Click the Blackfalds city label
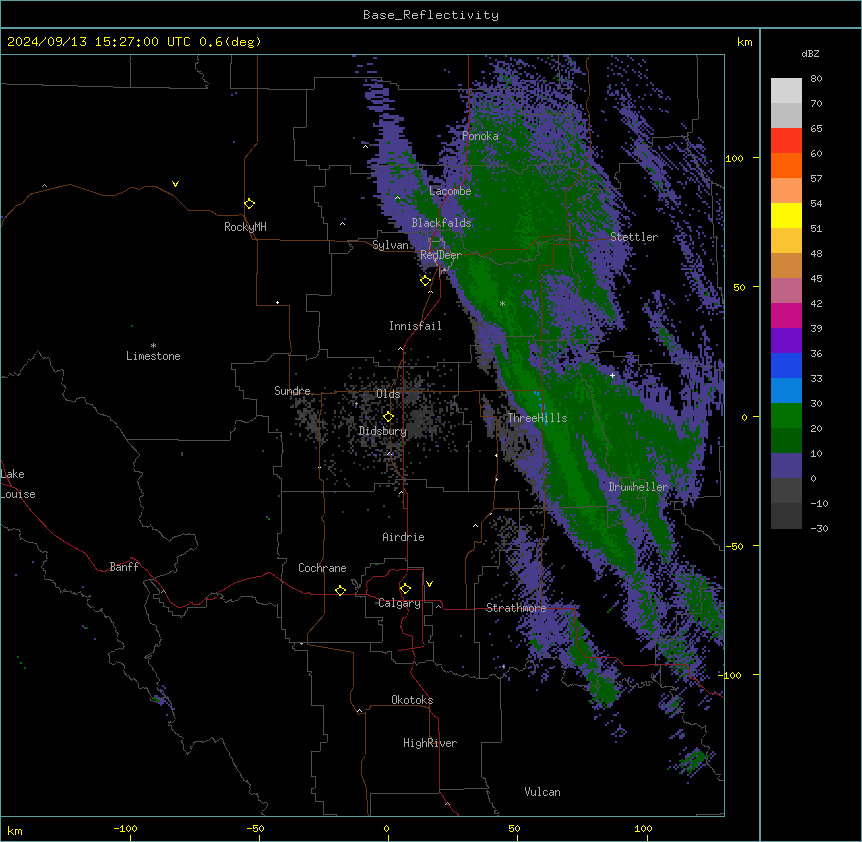 [x=441, y=223]
